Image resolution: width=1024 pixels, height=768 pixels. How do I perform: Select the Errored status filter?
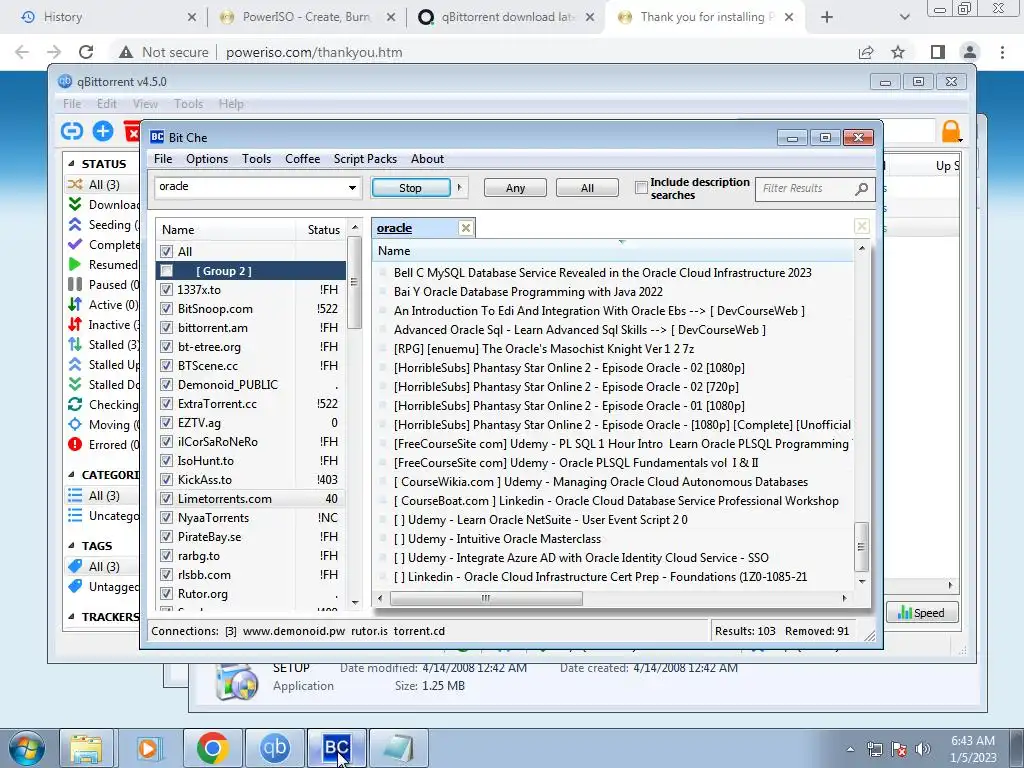[103, 445]
